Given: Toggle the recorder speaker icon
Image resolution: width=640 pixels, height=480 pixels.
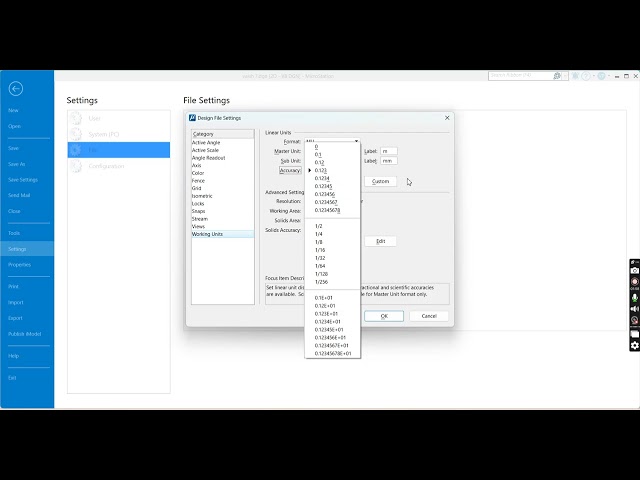Looking at the screenshot, I should point(635,309).
